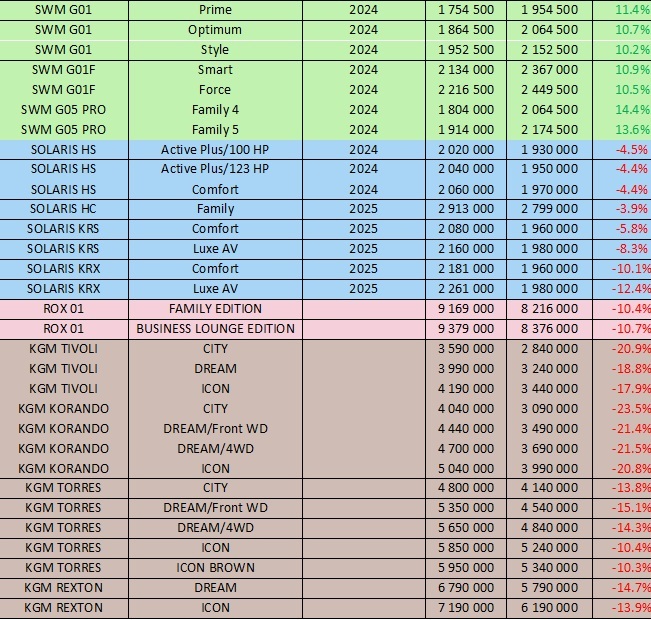Click BUSINESS LOUNGE EDITION cell

pos(215,329)
